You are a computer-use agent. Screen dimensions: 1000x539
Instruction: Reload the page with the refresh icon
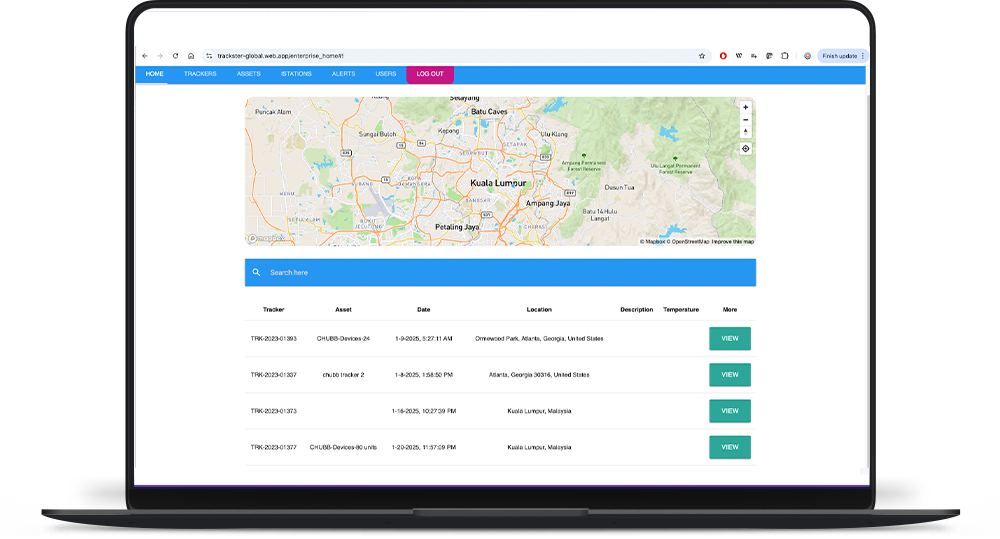coord(175,56)
